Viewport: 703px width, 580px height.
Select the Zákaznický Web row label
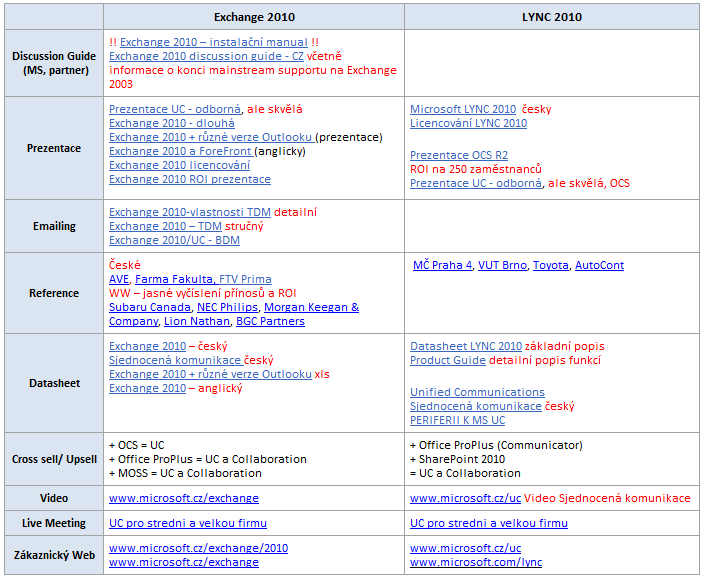point(54,555)
